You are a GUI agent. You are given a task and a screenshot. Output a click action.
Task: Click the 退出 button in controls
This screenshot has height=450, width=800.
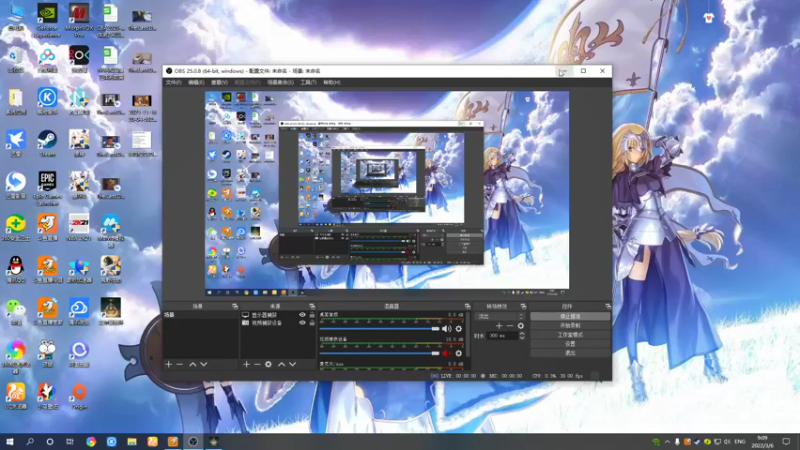pyautogui.click(x=570, y=353)
